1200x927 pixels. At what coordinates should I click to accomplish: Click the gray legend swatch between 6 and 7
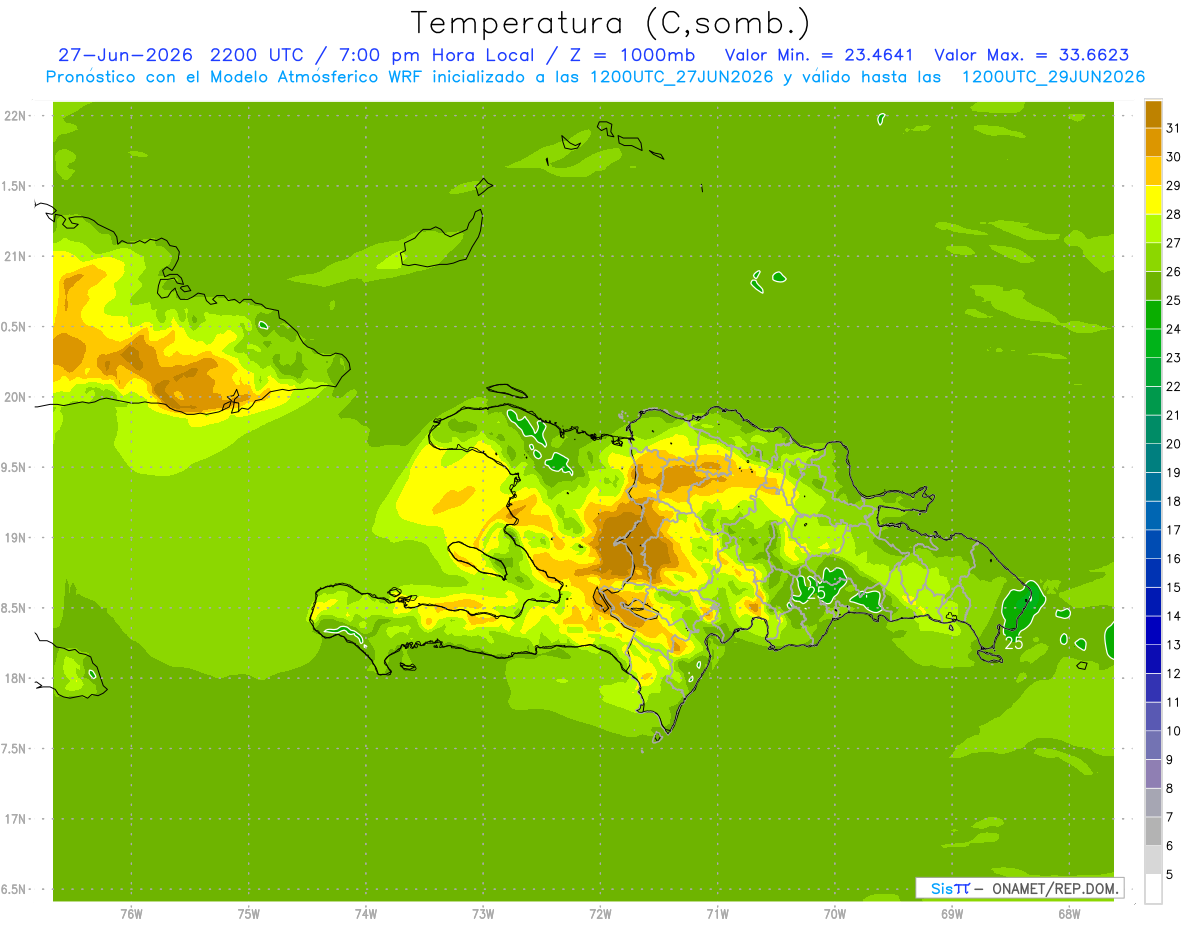(x=1153, y=831)
